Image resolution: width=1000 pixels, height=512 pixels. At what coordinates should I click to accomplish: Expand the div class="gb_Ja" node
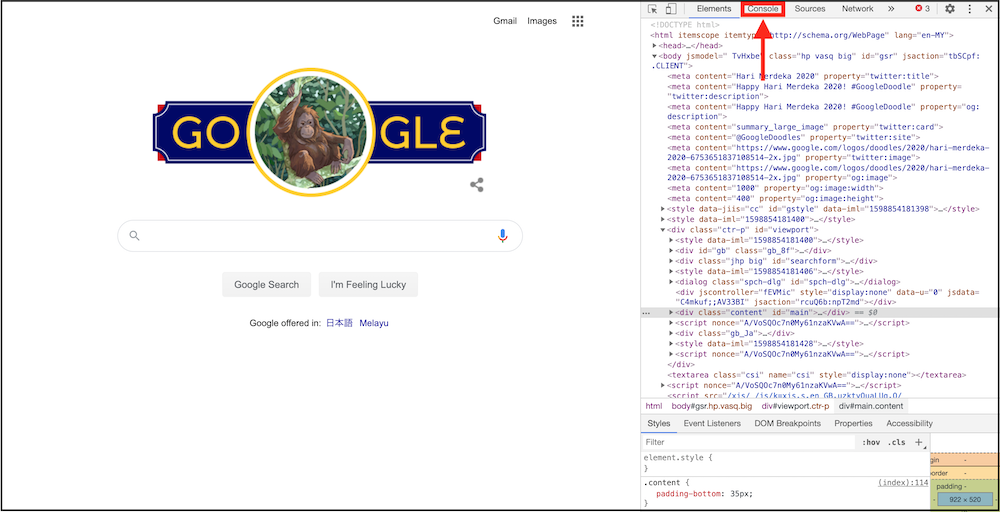(x=671, y=333)
